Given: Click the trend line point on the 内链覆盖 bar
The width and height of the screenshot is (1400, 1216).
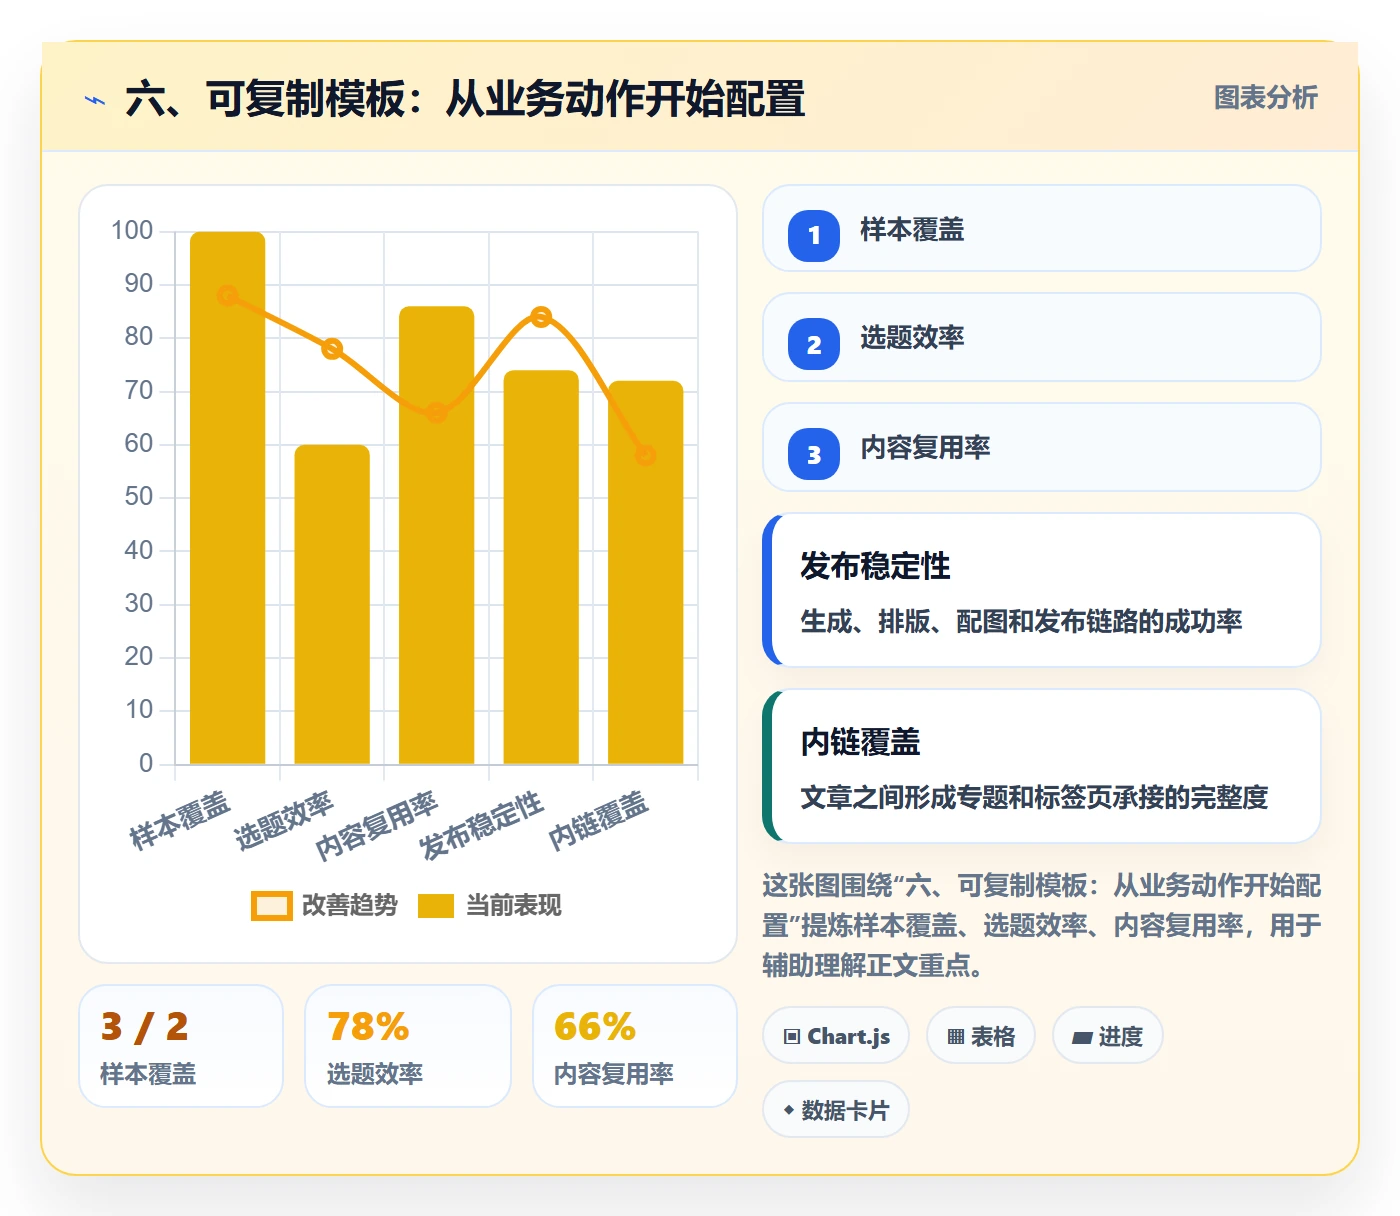Looking at the screenshot, I should coord(646,455).
